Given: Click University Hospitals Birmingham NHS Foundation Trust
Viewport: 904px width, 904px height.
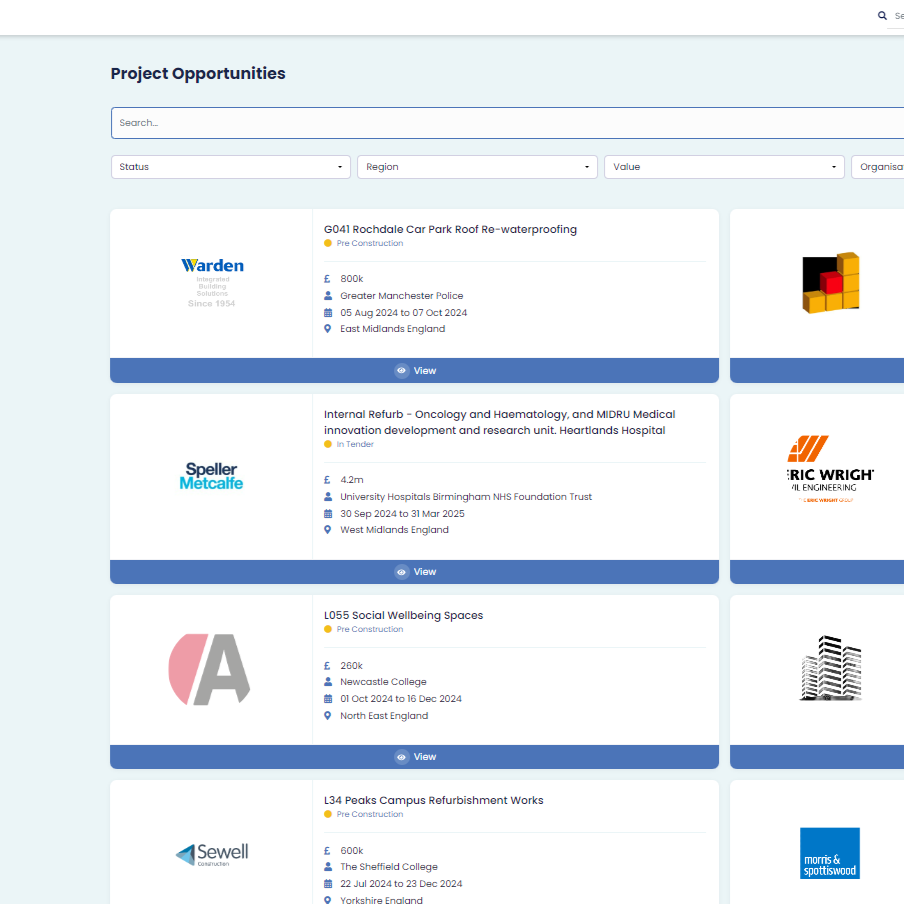Looking at the screenshot, I should (466, 496).
